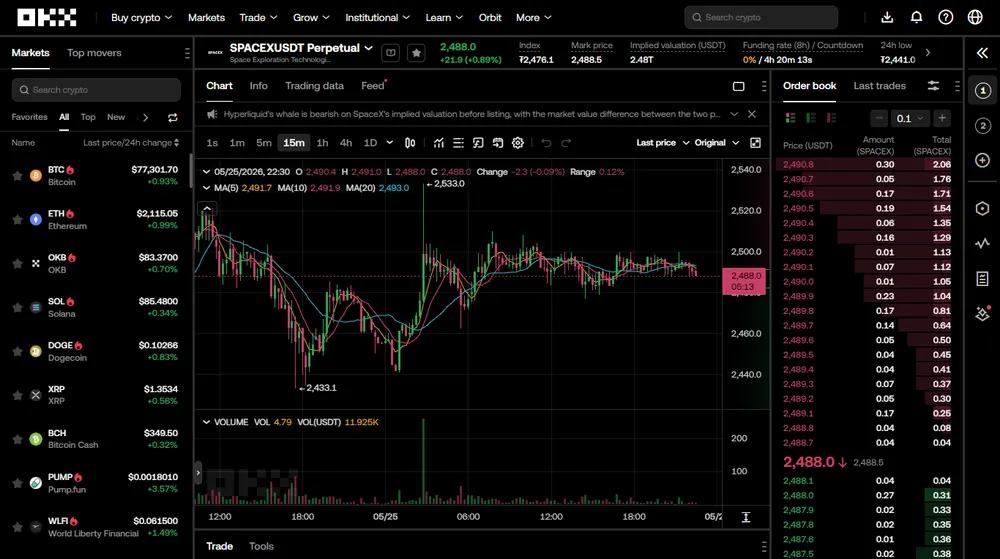Show sell orders only in order book
The image size is (1000, 559).
(831, 118)
